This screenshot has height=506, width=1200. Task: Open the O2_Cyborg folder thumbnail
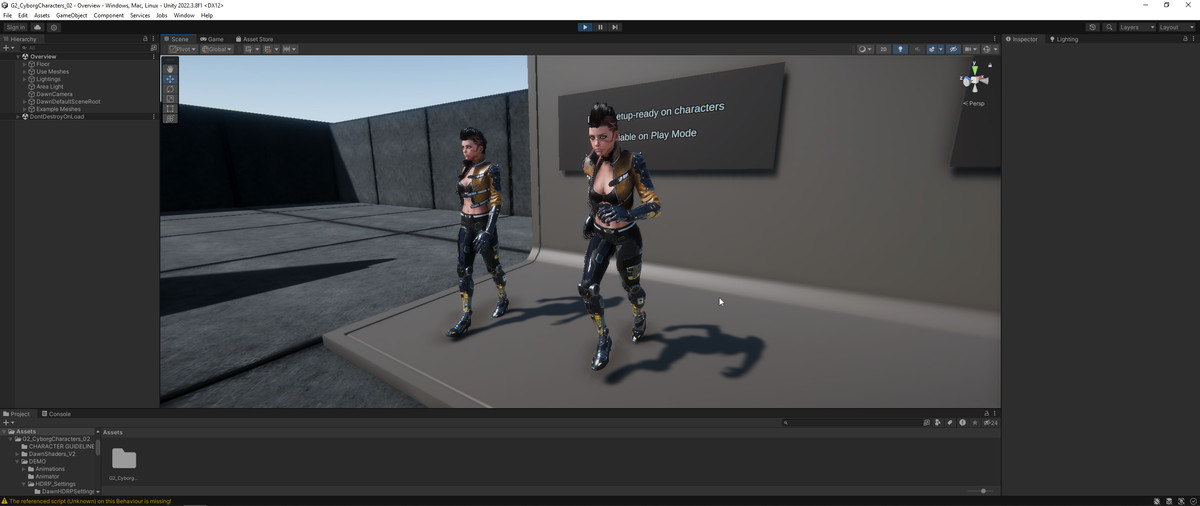click(124, 459)
